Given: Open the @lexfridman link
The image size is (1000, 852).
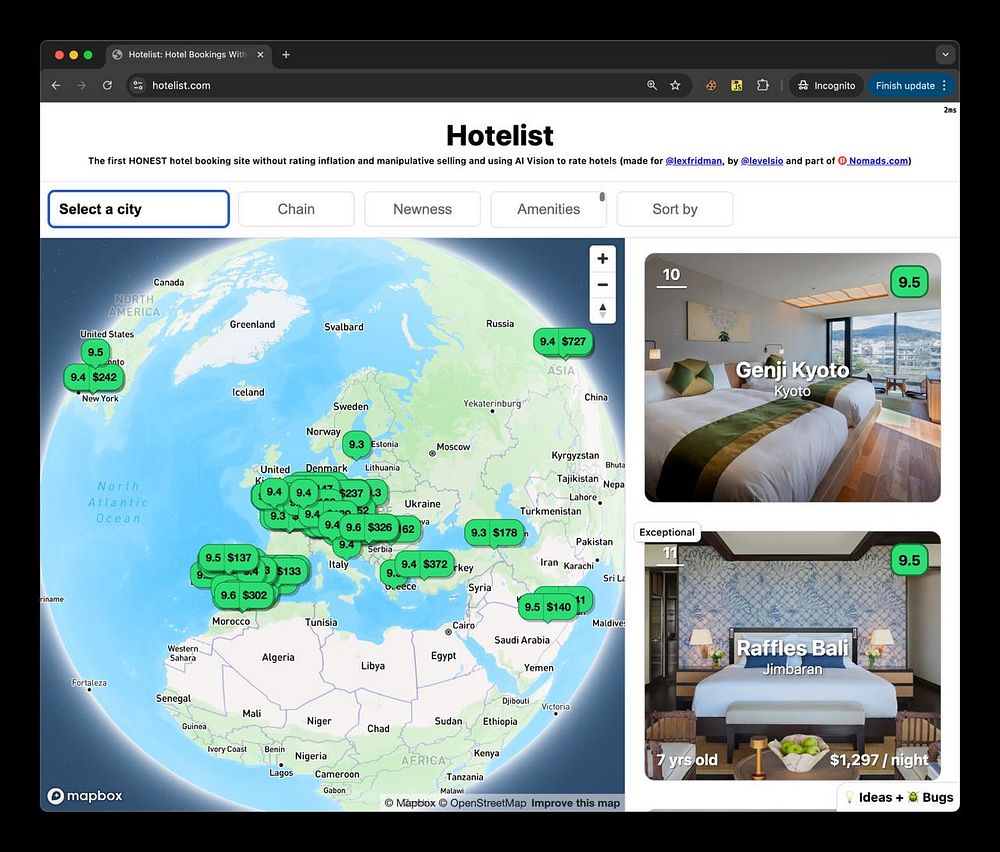Looking at the screenshot, I should [x=693, y=161].
